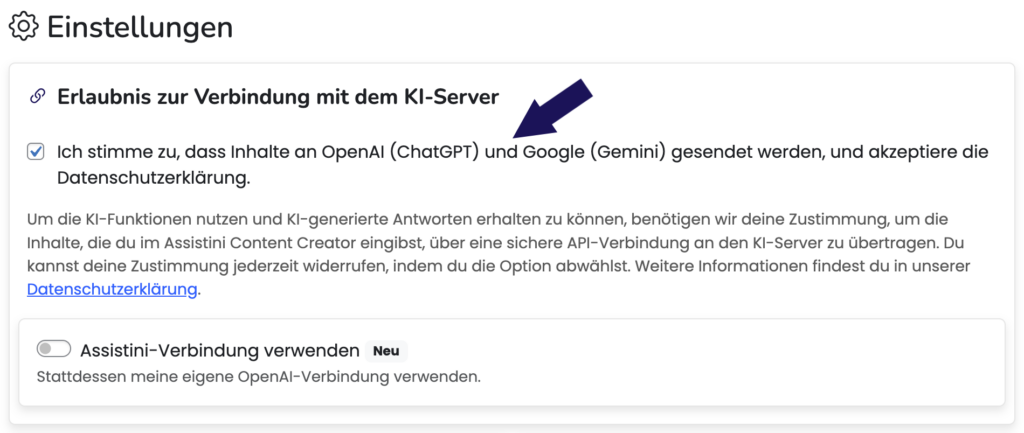Open the blue Datenschutzerklärung link
This screenshot has width=1024, height=433.
112,290
